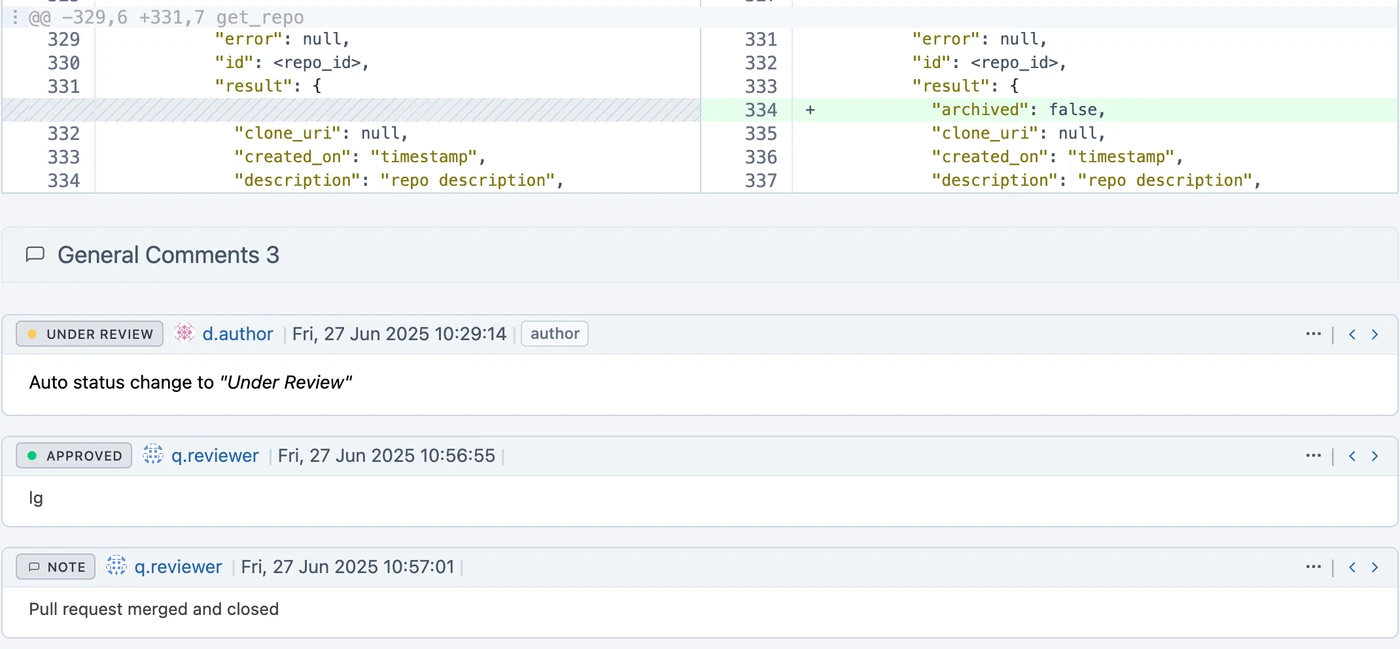The height and width of the screenshot is (649, 1400).
Task: Click the timestamp Fri, 27 Jun 2025 10:57:01
Action: [x=348, y=567]
